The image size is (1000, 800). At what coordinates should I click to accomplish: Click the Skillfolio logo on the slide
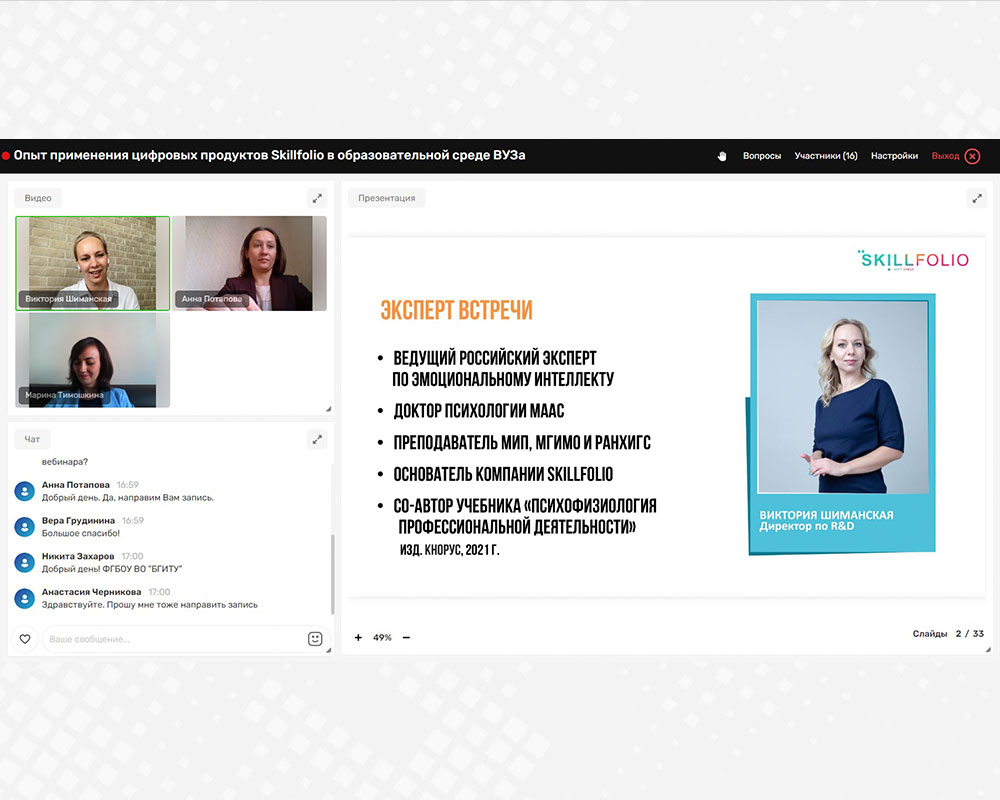[913, 260]
